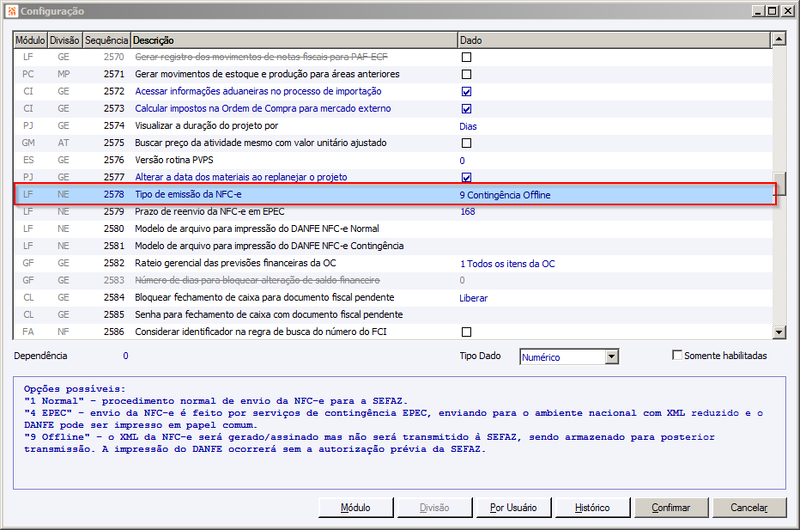The height and width of the screenshot is (530, 800).
Task: Click sequence number 2572
Action: point(114,91)
